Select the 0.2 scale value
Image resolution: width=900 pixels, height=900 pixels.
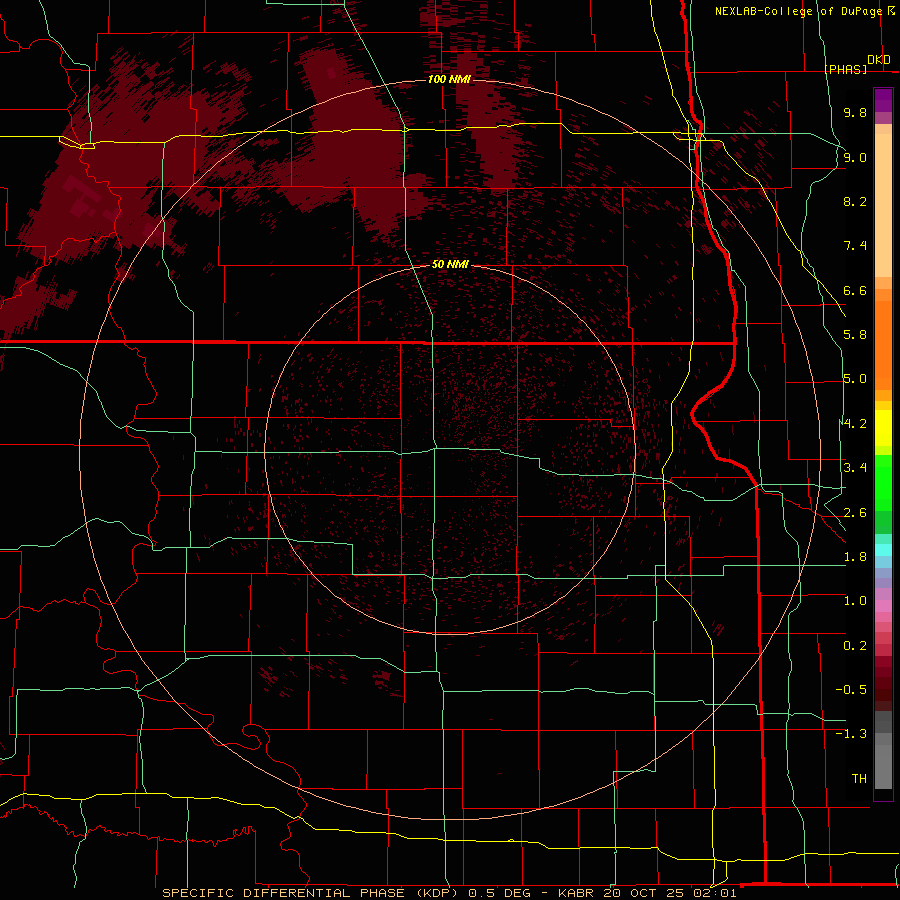[855, 646]
